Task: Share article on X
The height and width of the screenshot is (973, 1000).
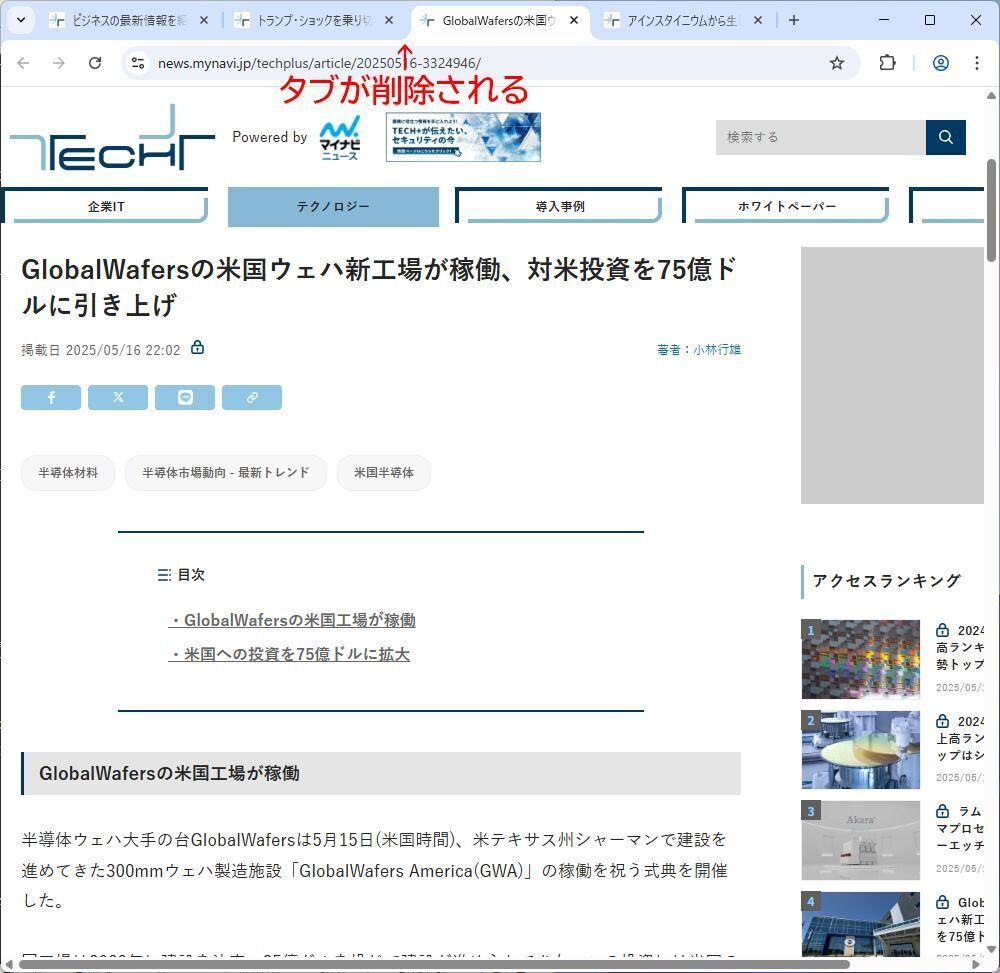Action: click(x=118, y=397)
